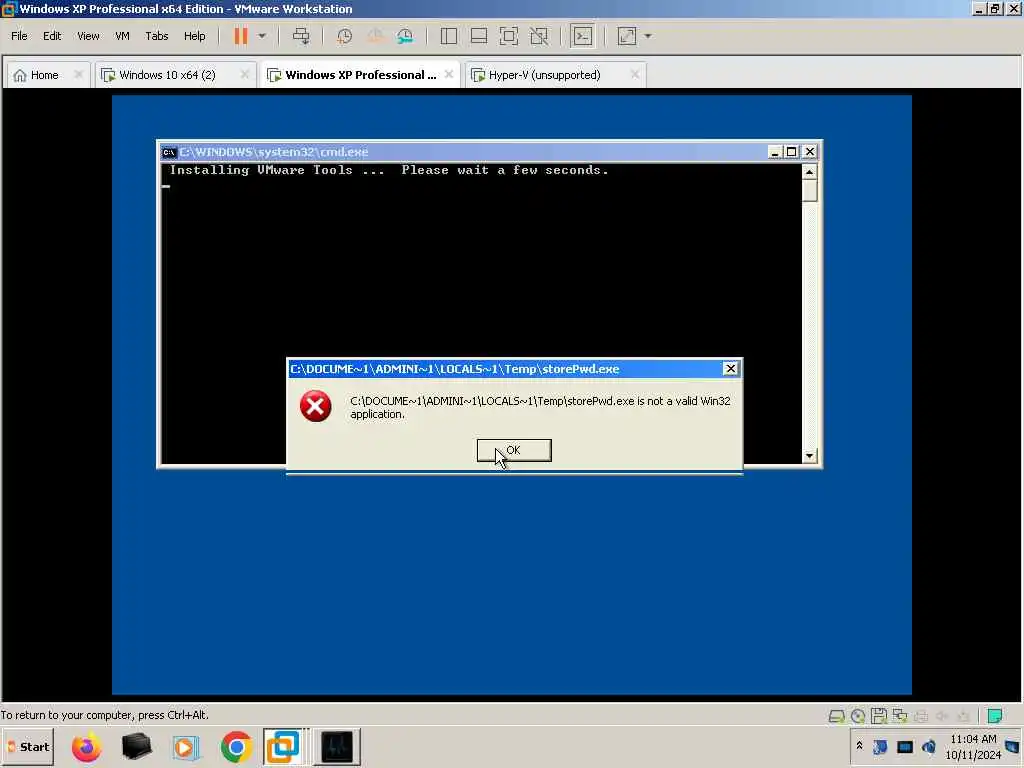Screen dimensions: 1024x768
Task: Click the greyed revert to snapshot icon
Action: tap(375, 36)
